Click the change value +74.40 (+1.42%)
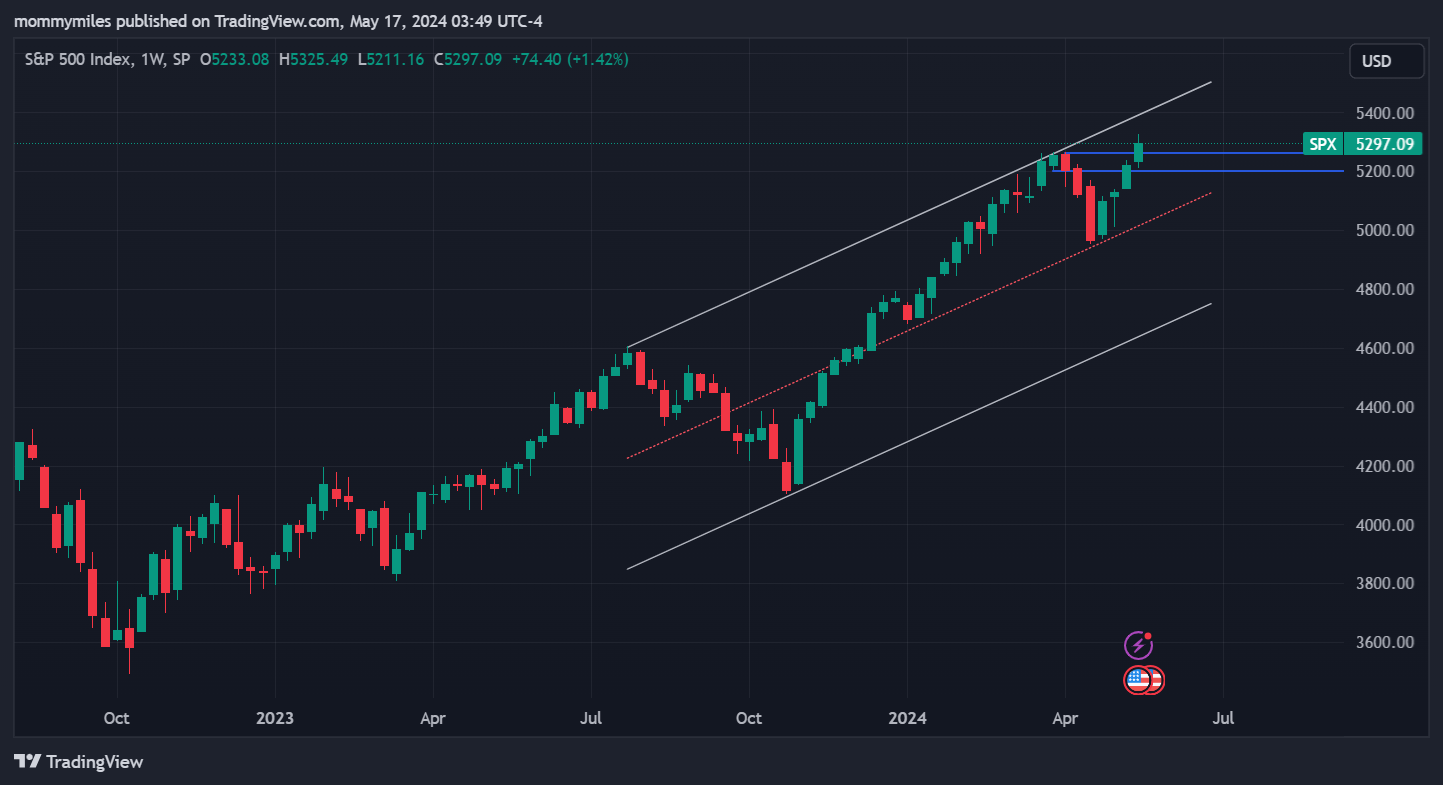 click(x=570, y=59)
